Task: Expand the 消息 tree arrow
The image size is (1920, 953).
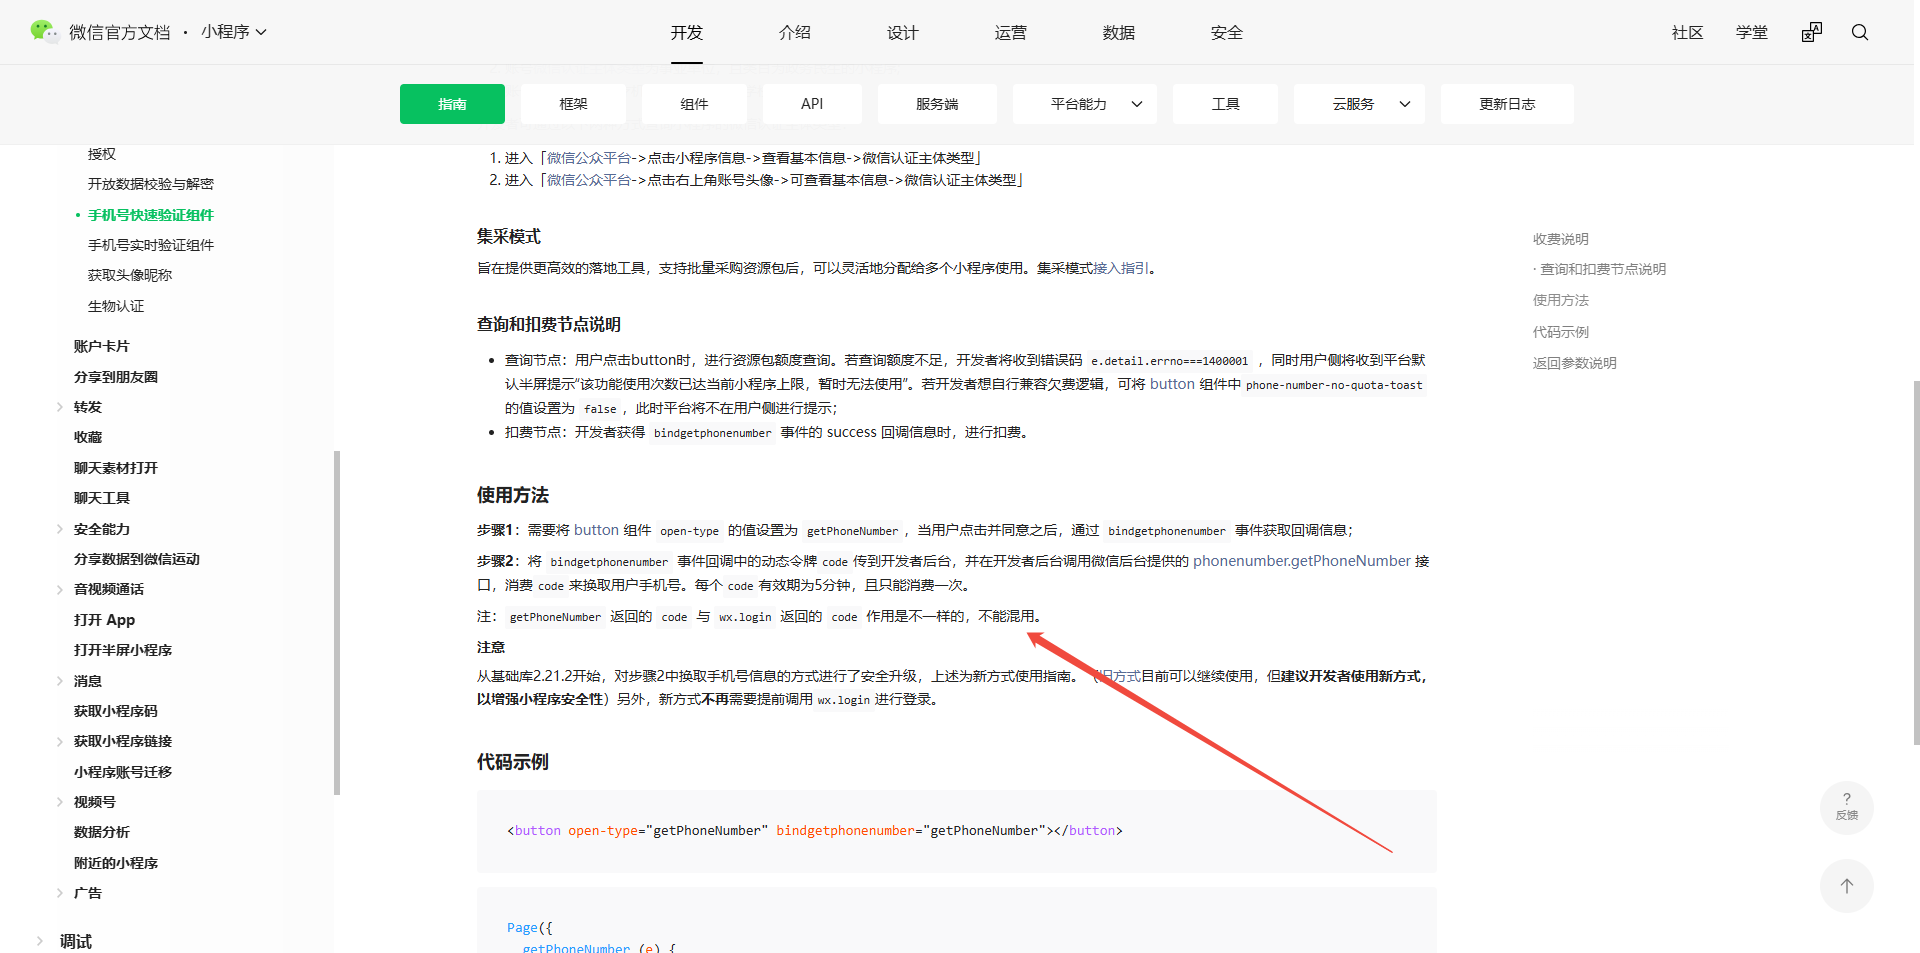Action: (x=60, y=681)
